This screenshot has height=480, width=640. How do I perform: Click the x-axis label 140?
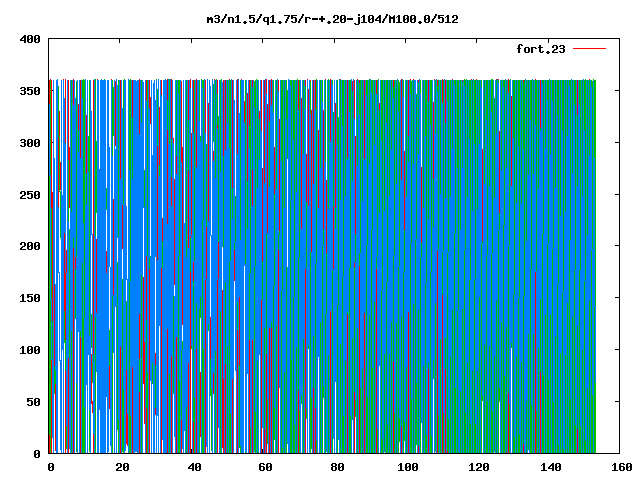(x=551, y=467)
